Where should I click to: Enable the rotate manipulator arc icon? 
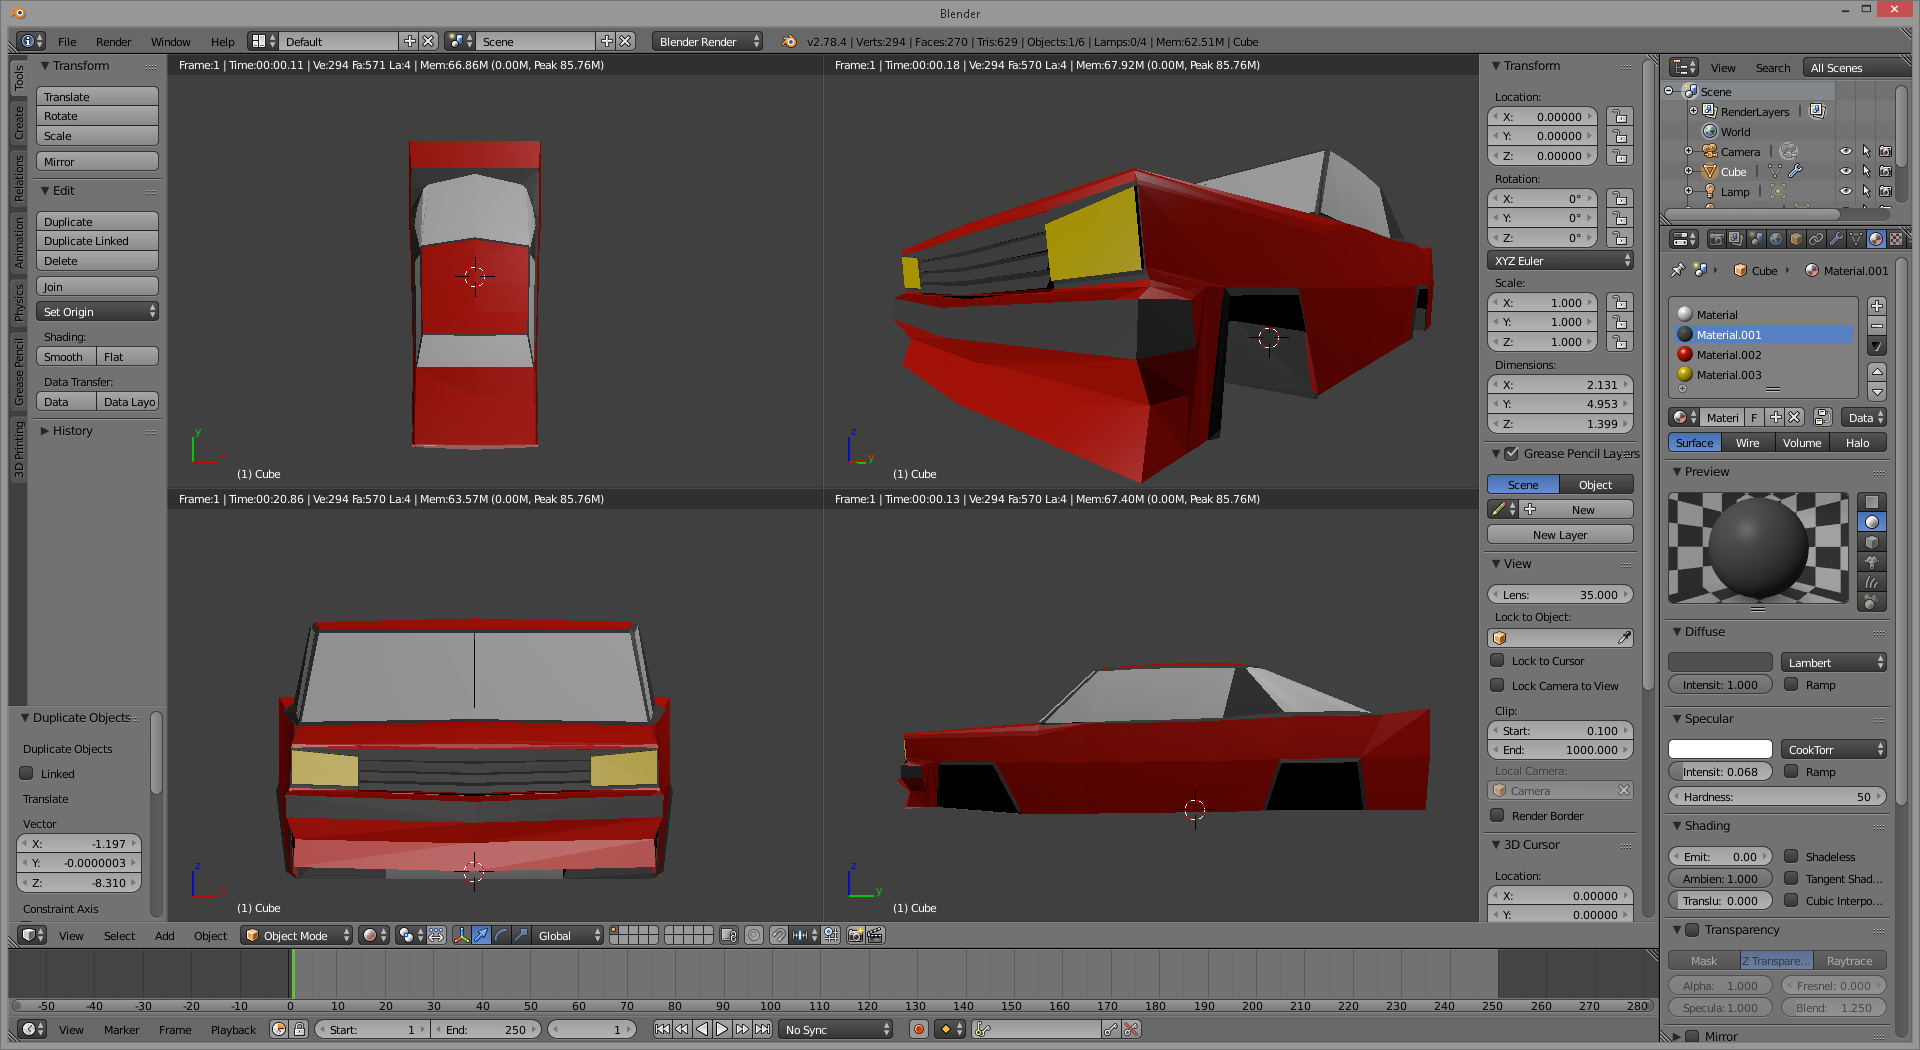tap(501, 936)
